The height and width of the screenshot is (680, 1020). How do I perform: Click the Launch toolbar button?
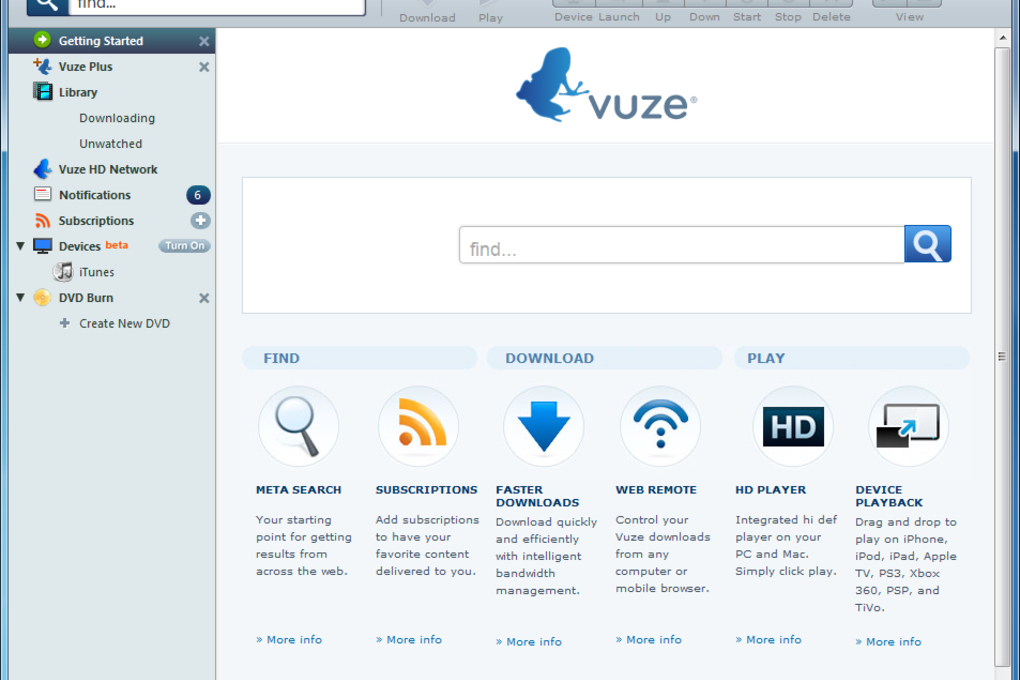click(x=619, y=11)
